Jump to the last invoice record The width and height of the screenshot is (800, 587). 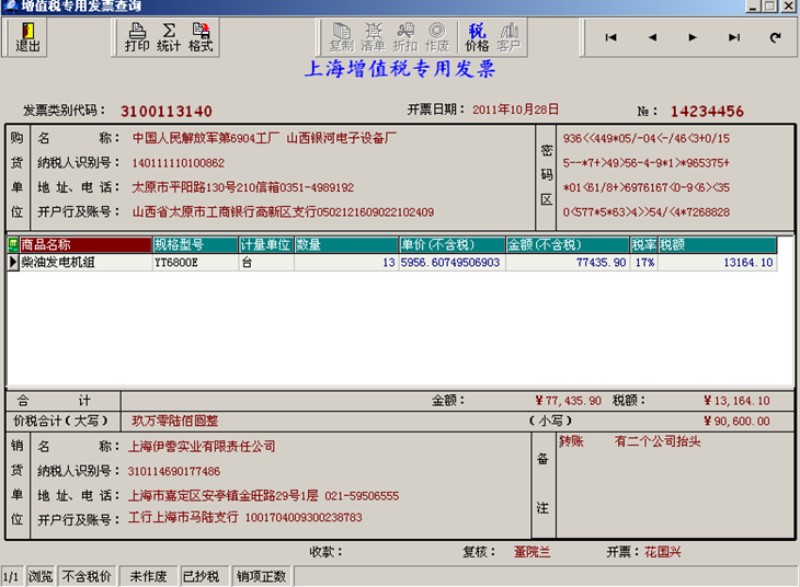tap(734, 38)
